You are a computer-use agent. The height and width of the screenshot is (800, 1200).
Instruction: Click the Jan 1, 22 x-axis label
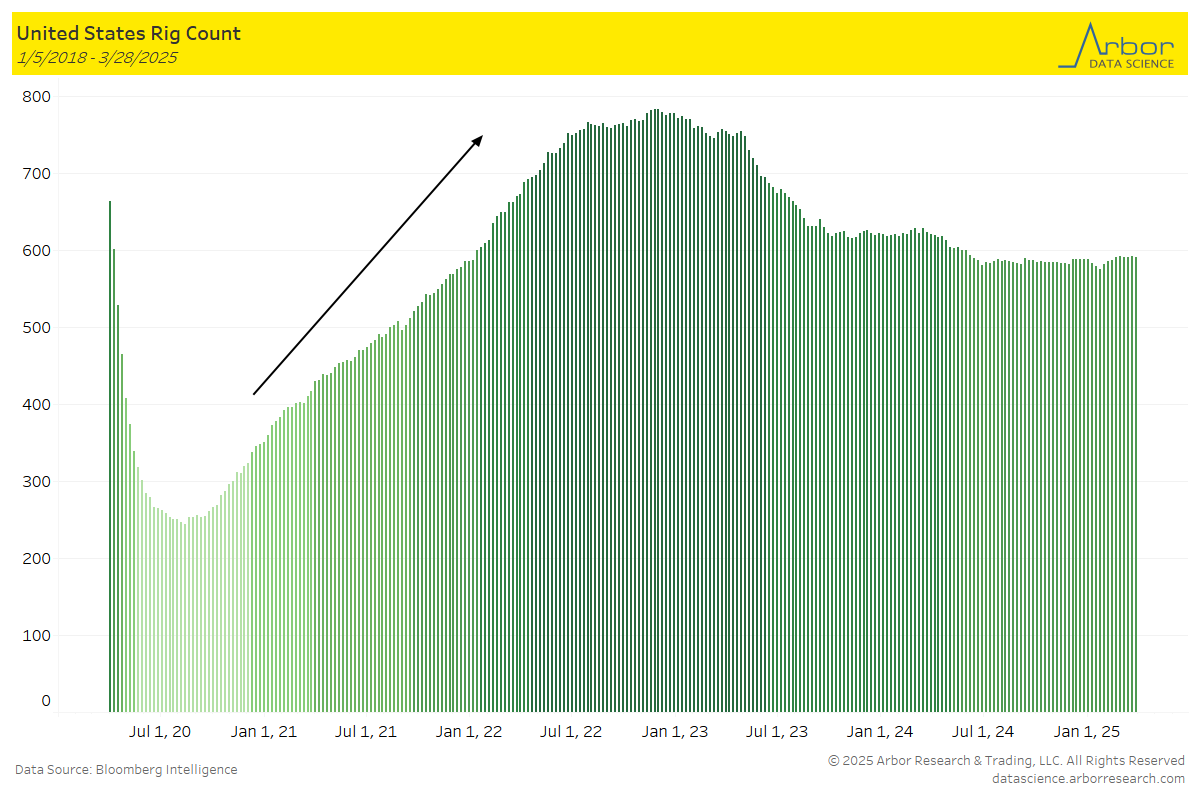(469, 732)
